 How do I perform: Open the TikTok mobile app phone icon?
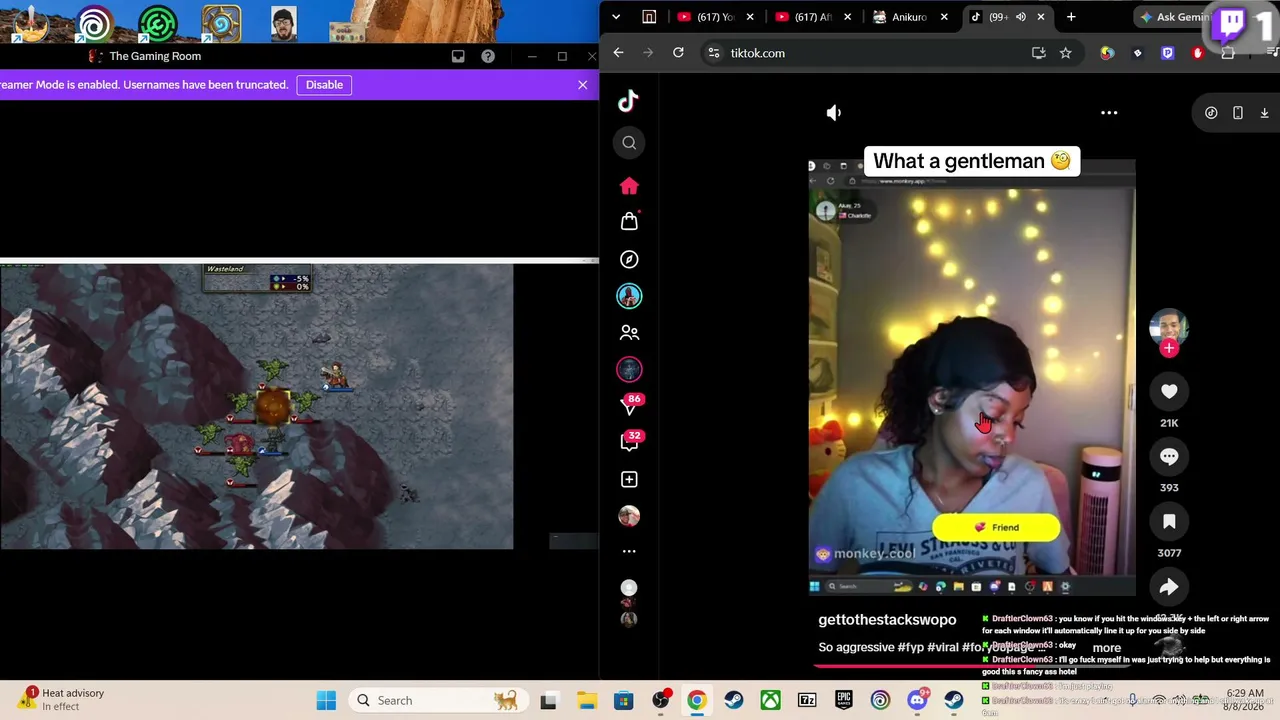tap(1238, 113)
